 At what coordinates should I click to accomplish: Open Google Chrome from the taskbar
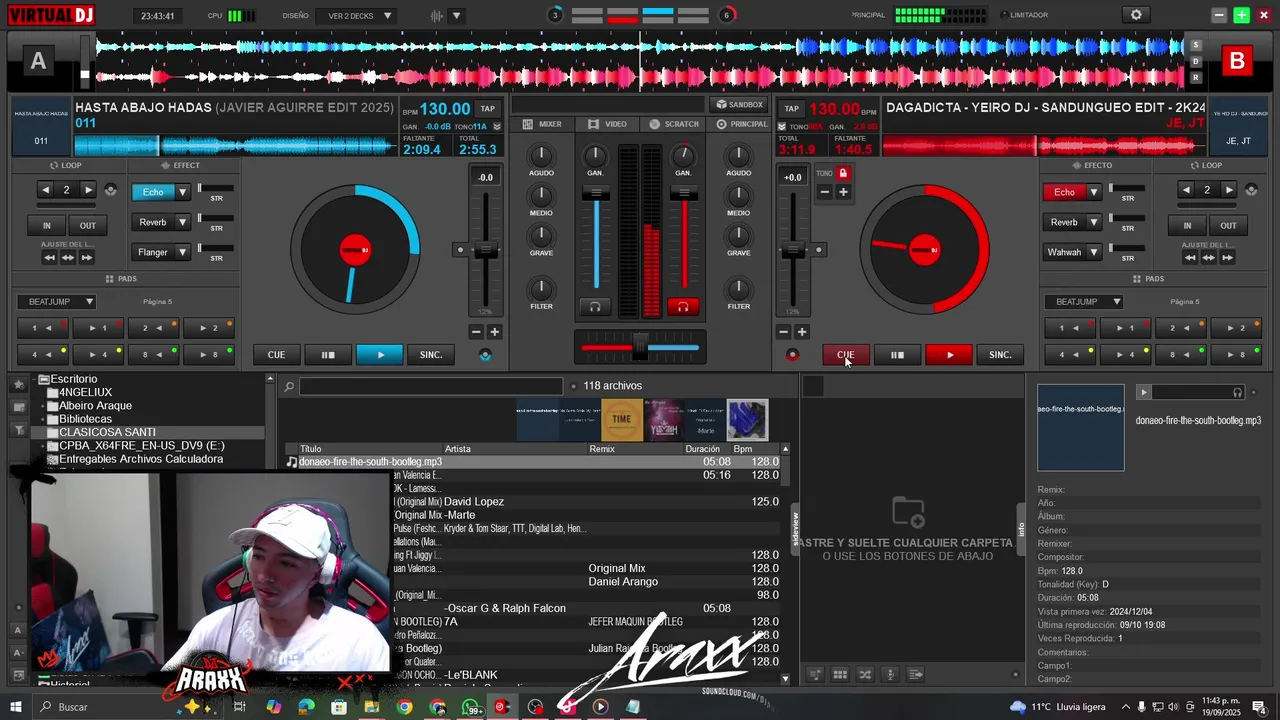click(404, 707)
